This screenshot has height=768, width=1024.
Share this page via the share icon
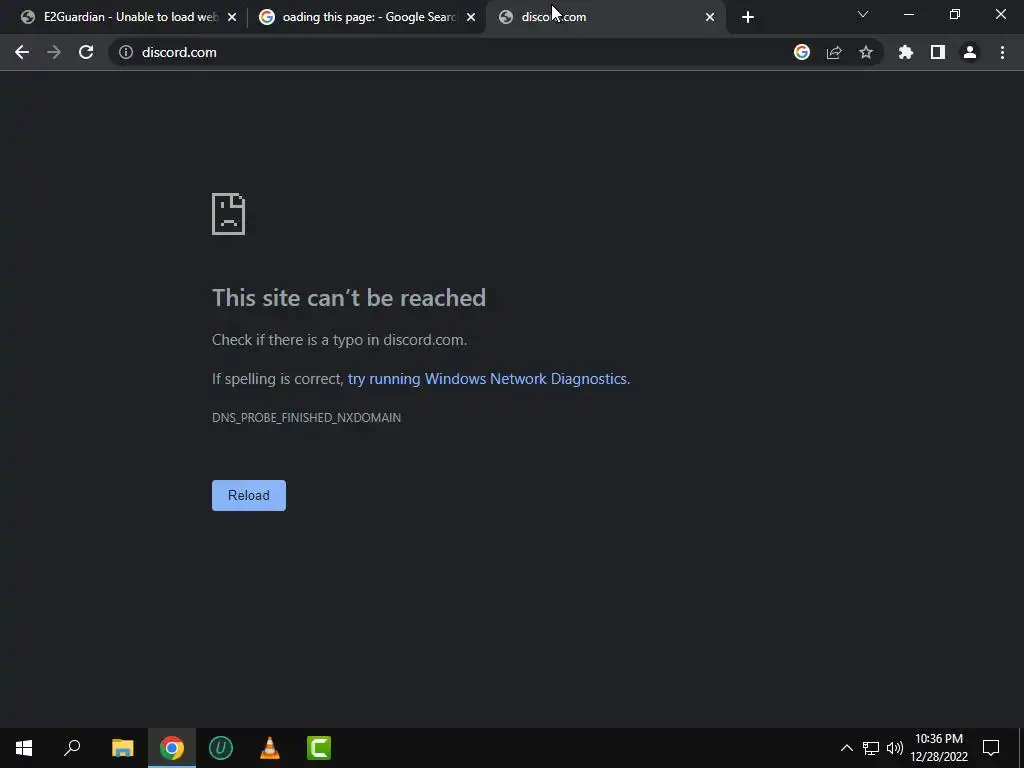tap(834, 52)
